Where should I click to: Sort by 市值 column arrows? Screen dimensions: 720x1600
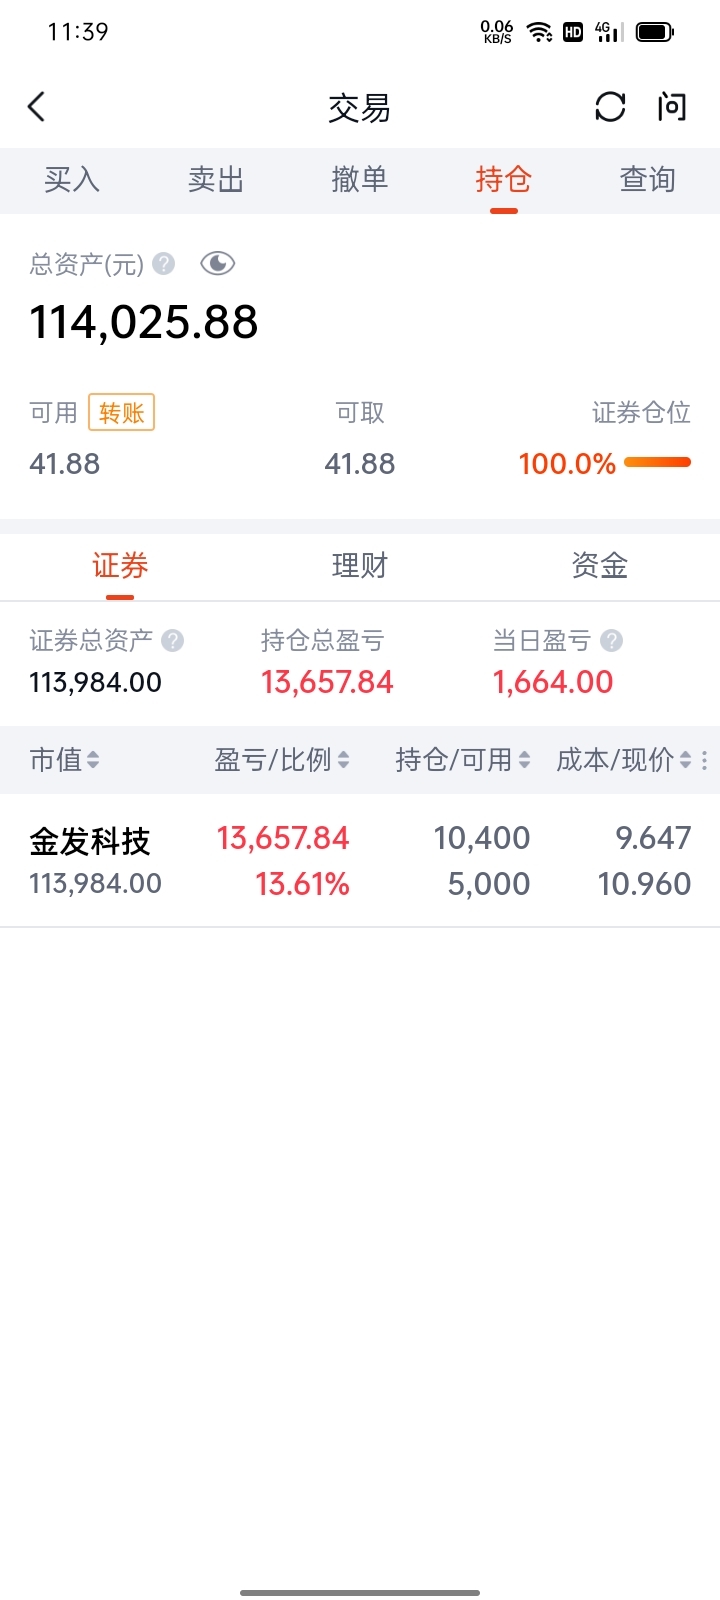(x=93, y=760)
